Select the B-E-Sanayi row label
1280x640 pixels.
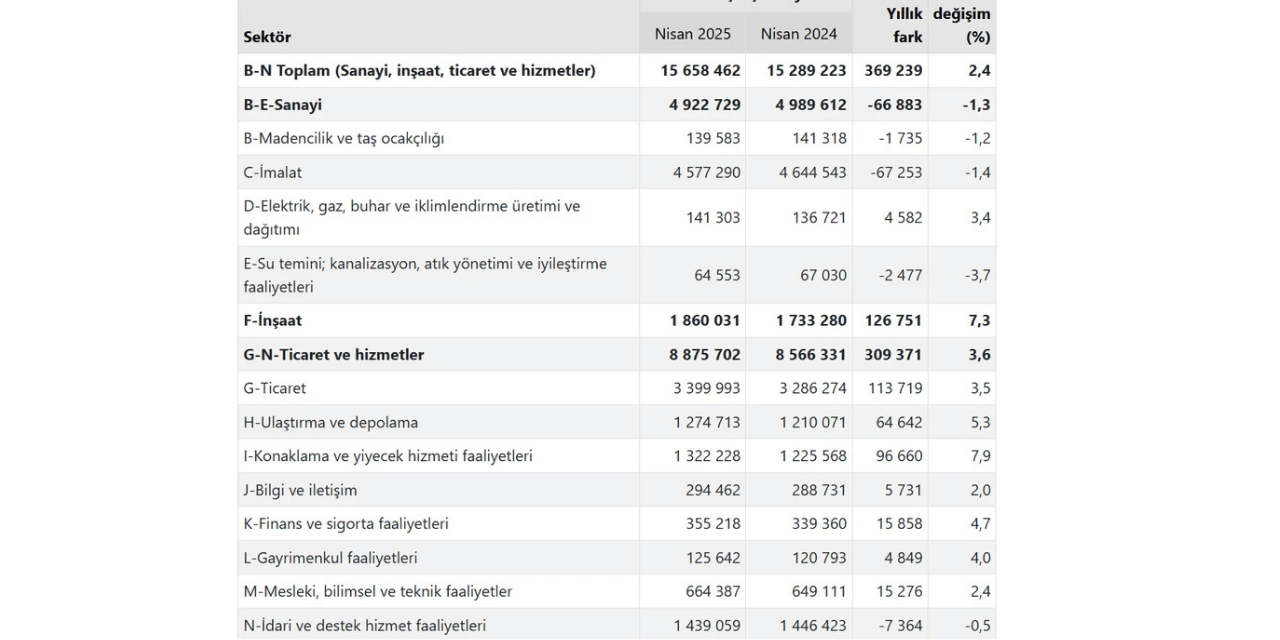click(283, 105)
